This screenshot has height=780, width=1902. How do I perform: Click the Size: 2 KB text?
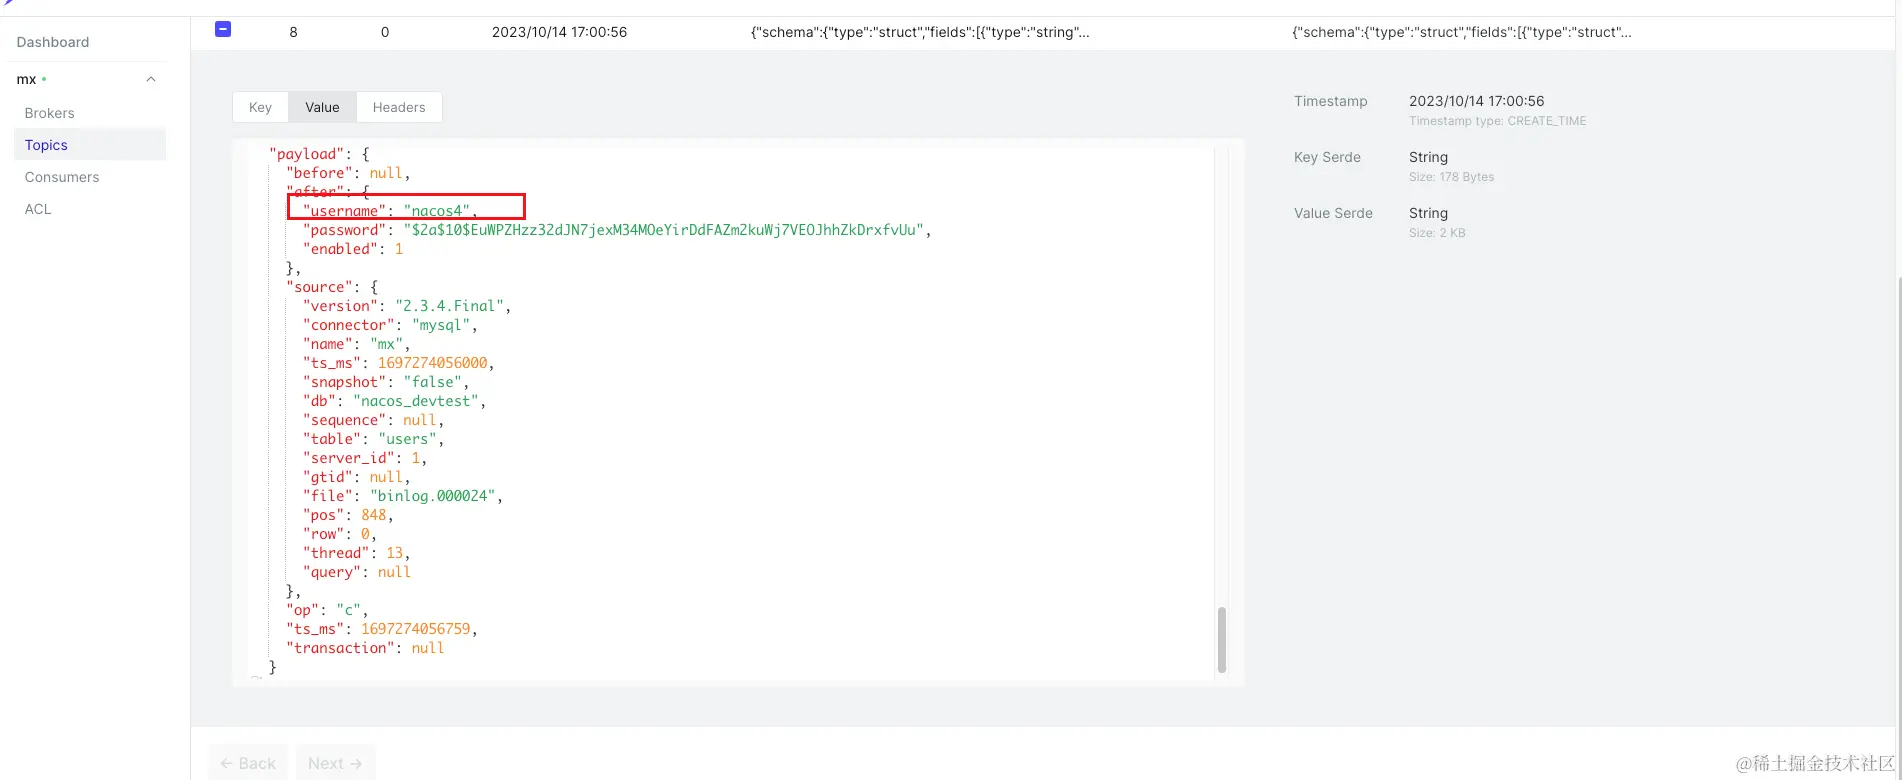tap(1437, 233)
